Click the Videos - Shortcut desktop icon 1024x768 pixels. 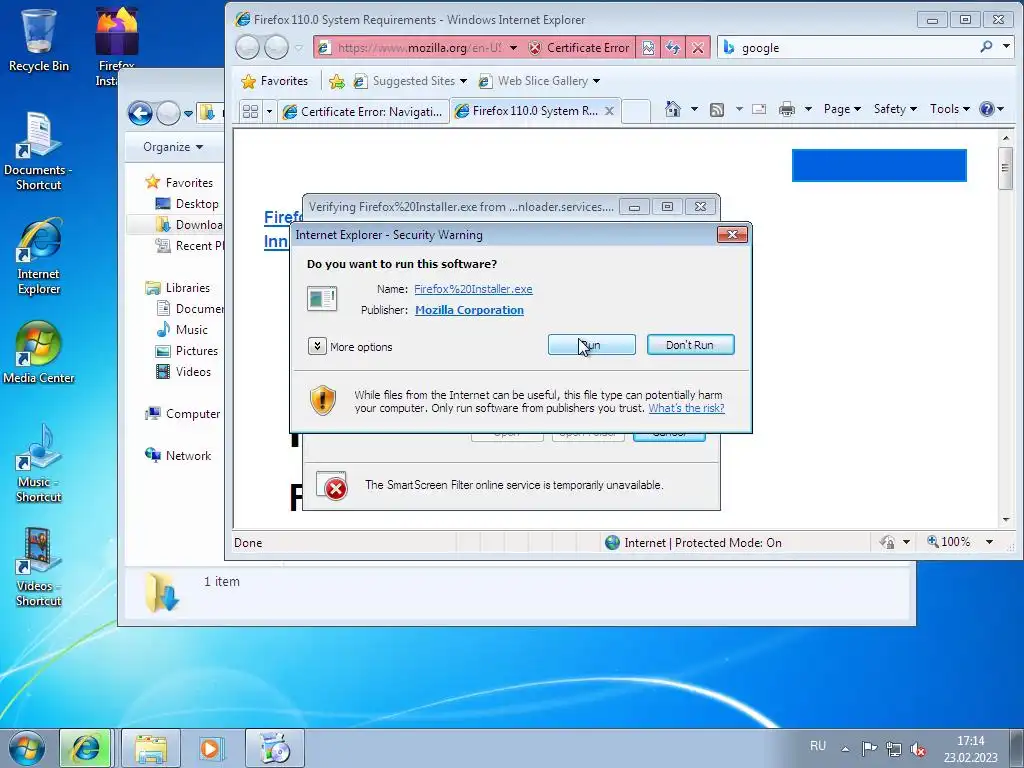pos(39,568)
